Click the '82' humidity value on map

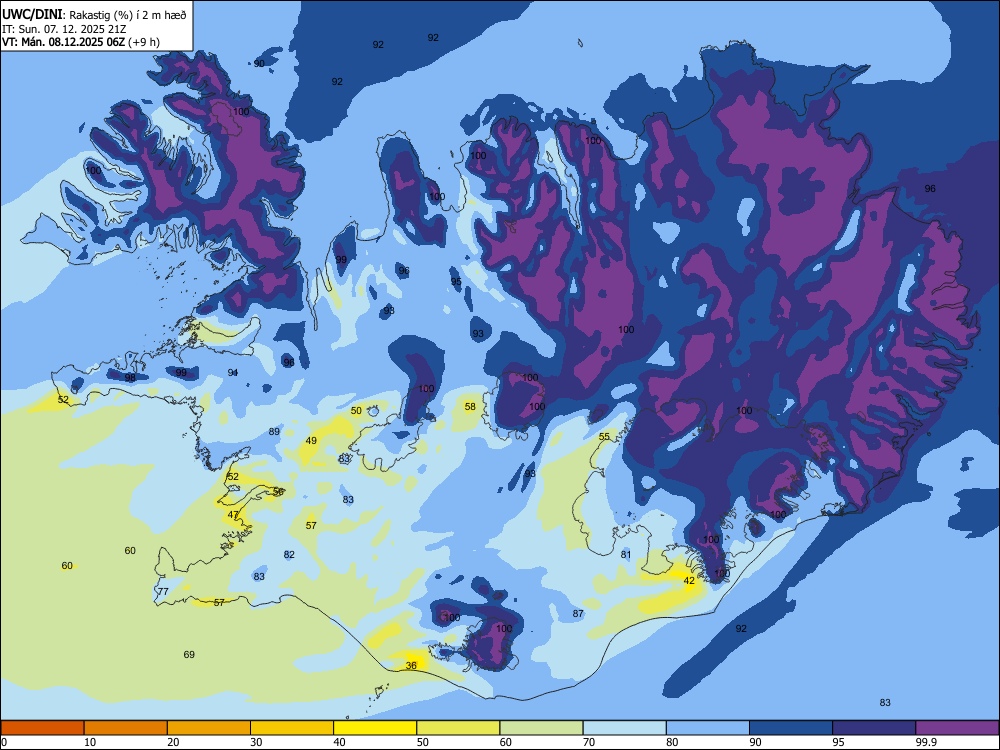pos(289,554)
